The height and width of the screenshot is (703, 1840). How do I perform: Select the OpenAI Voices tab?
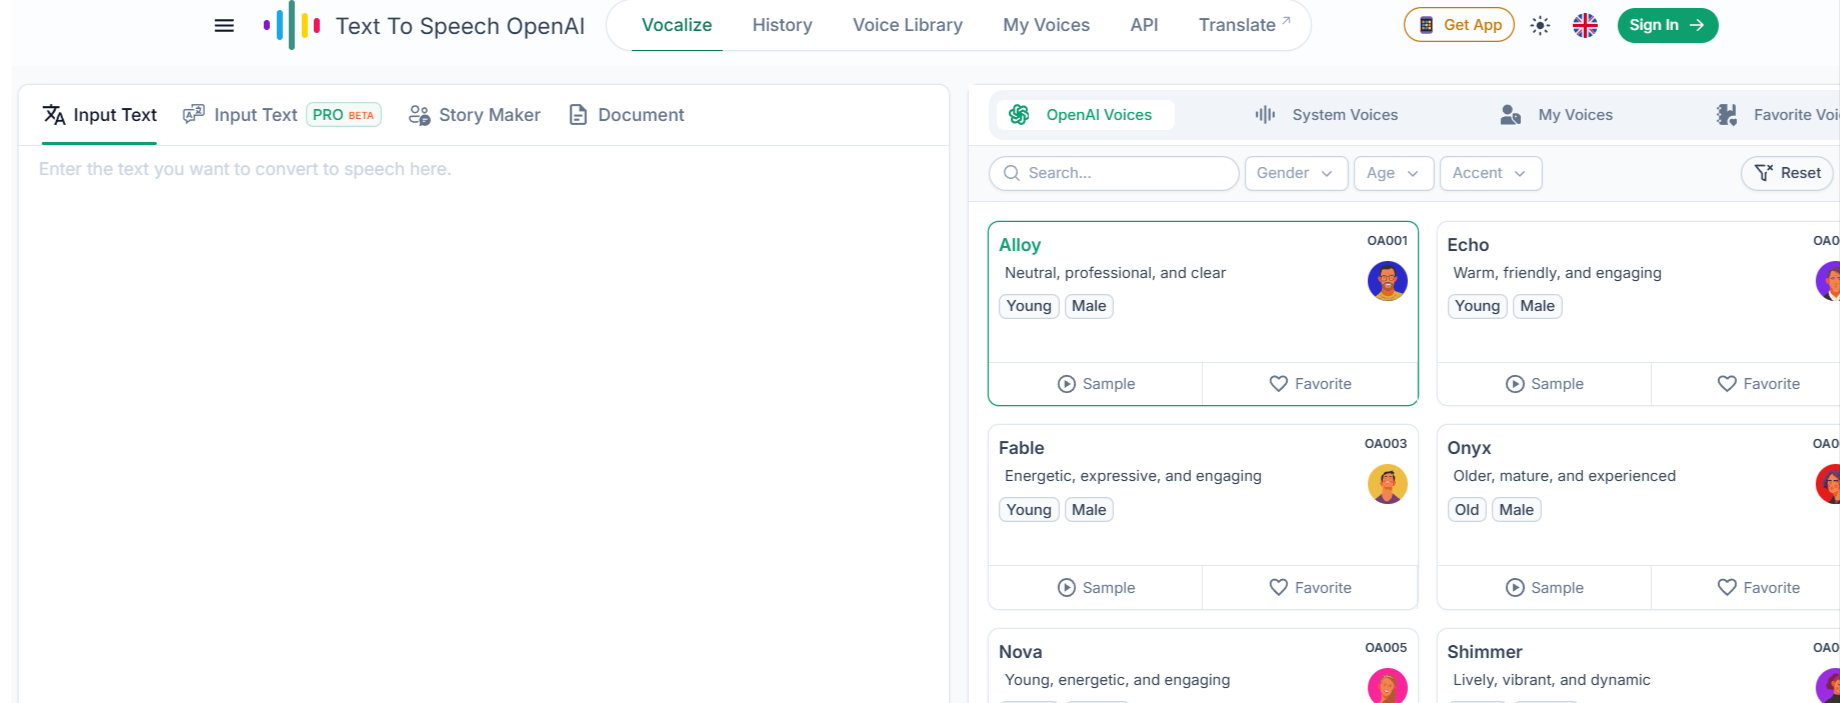[1085, 115]
